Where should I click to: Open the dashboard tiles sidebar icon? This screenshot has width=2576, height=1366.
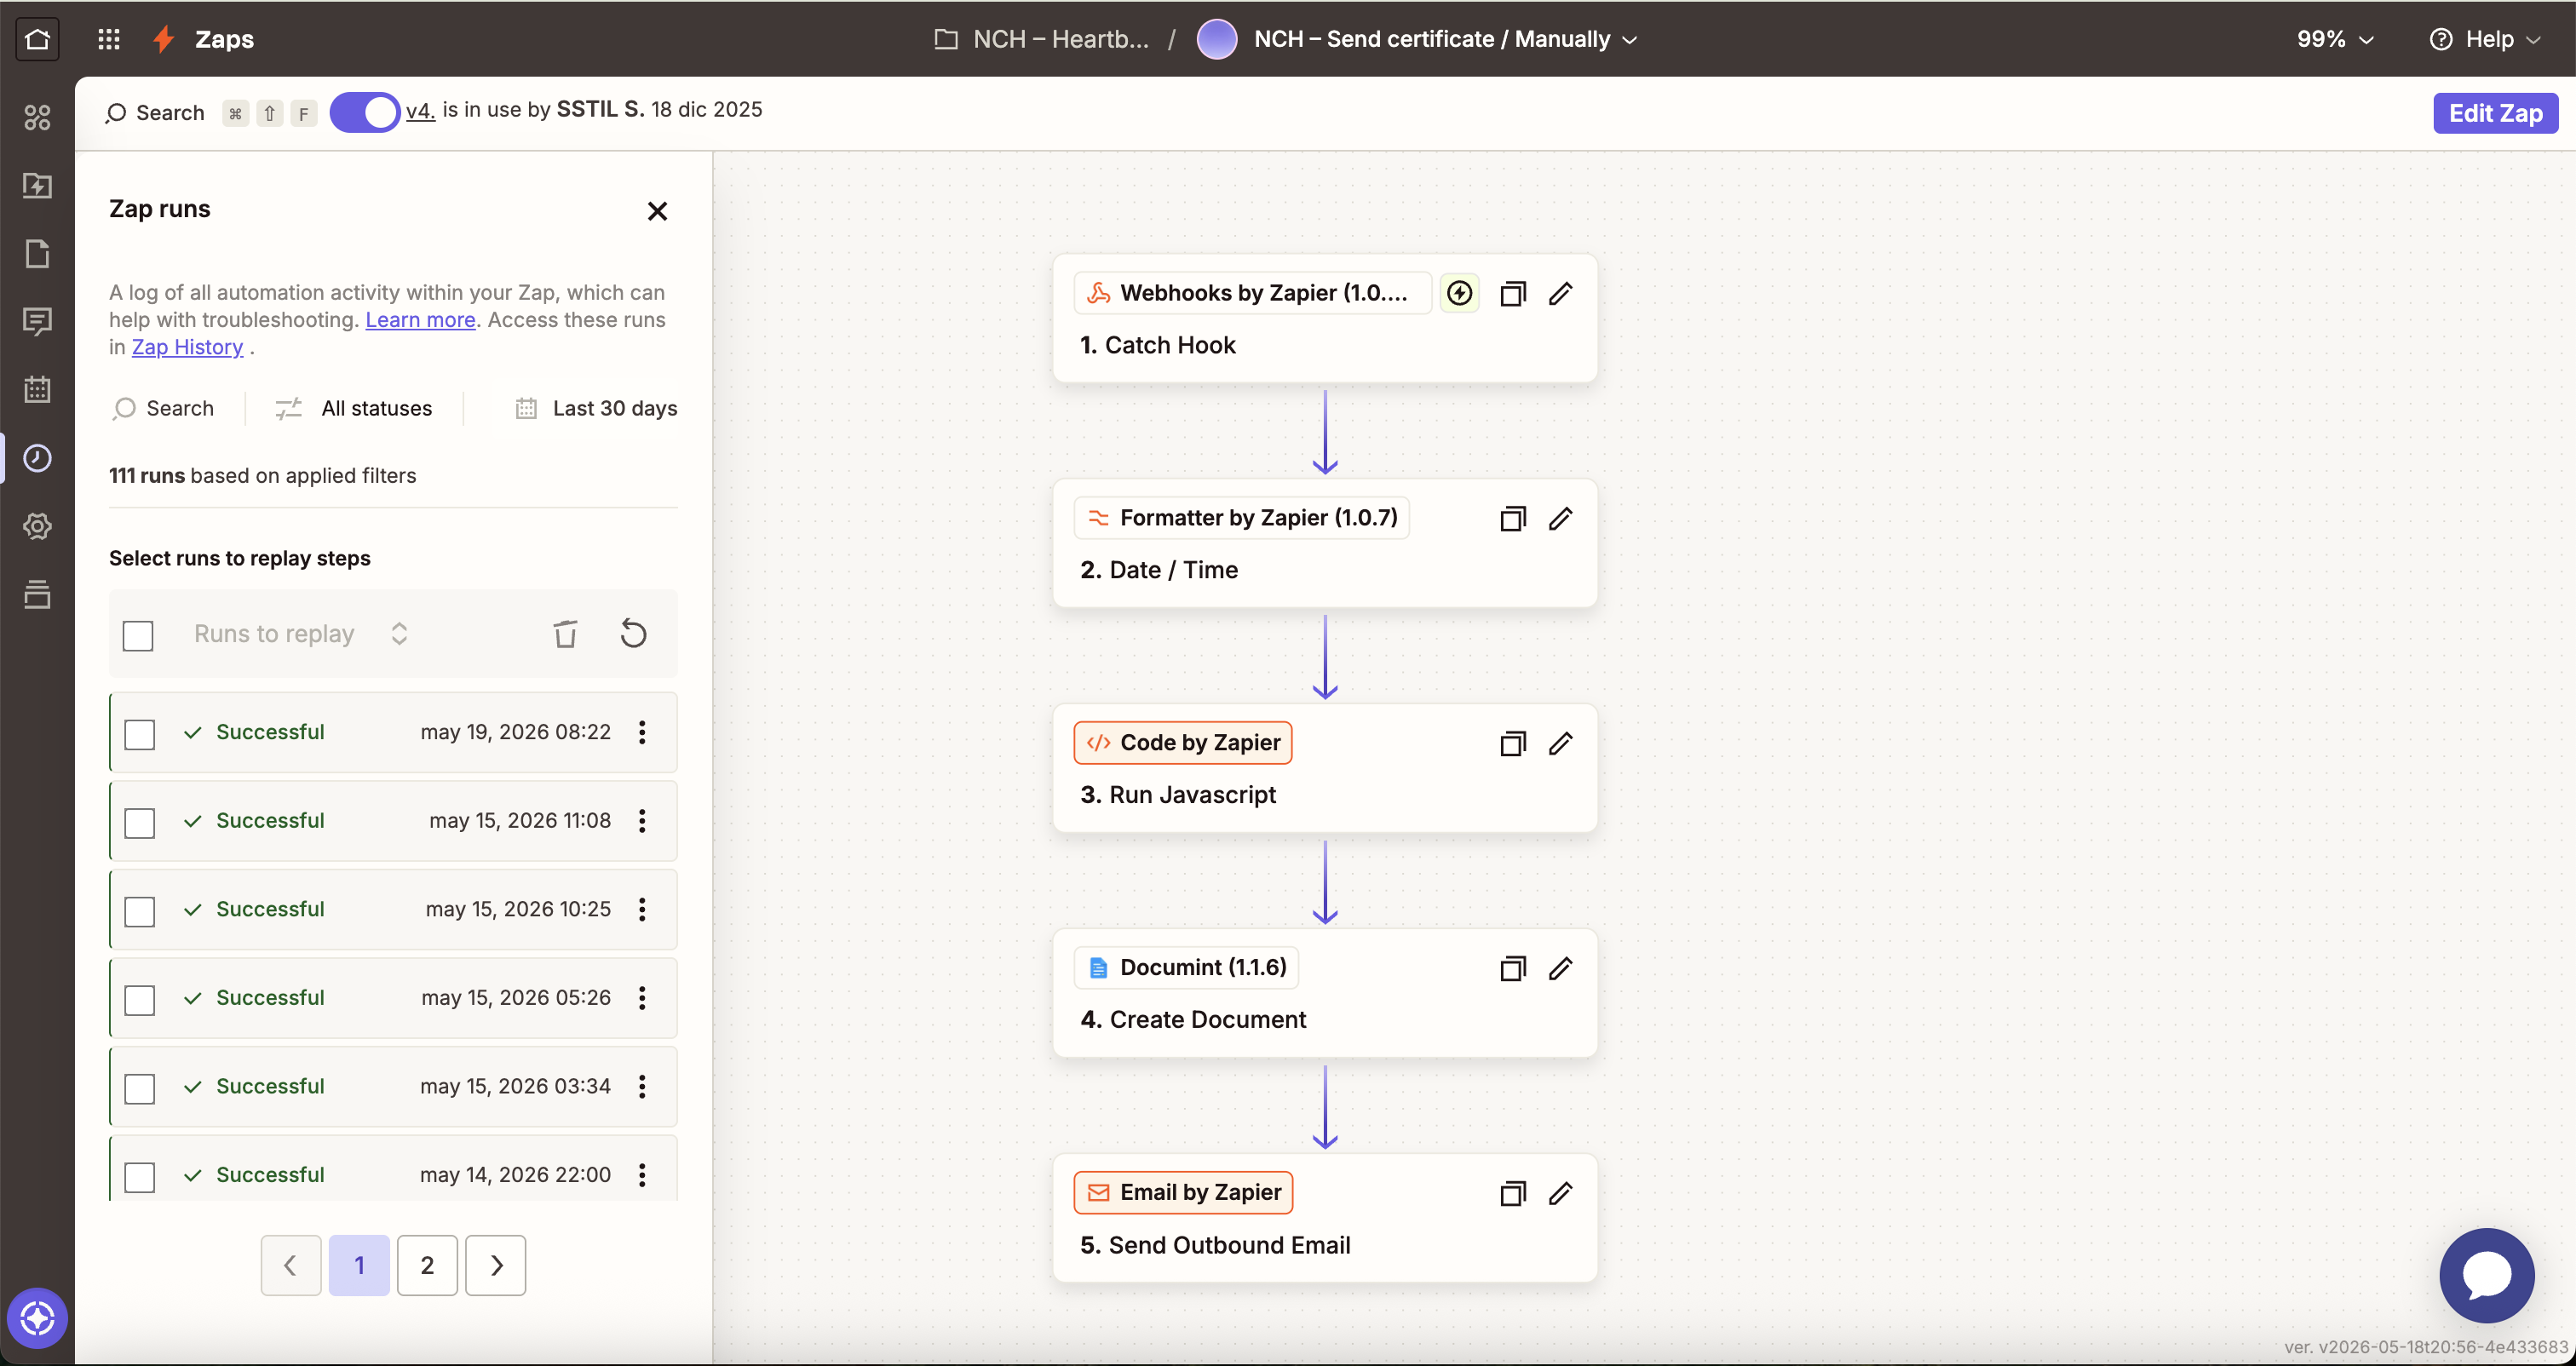(37, 118)
